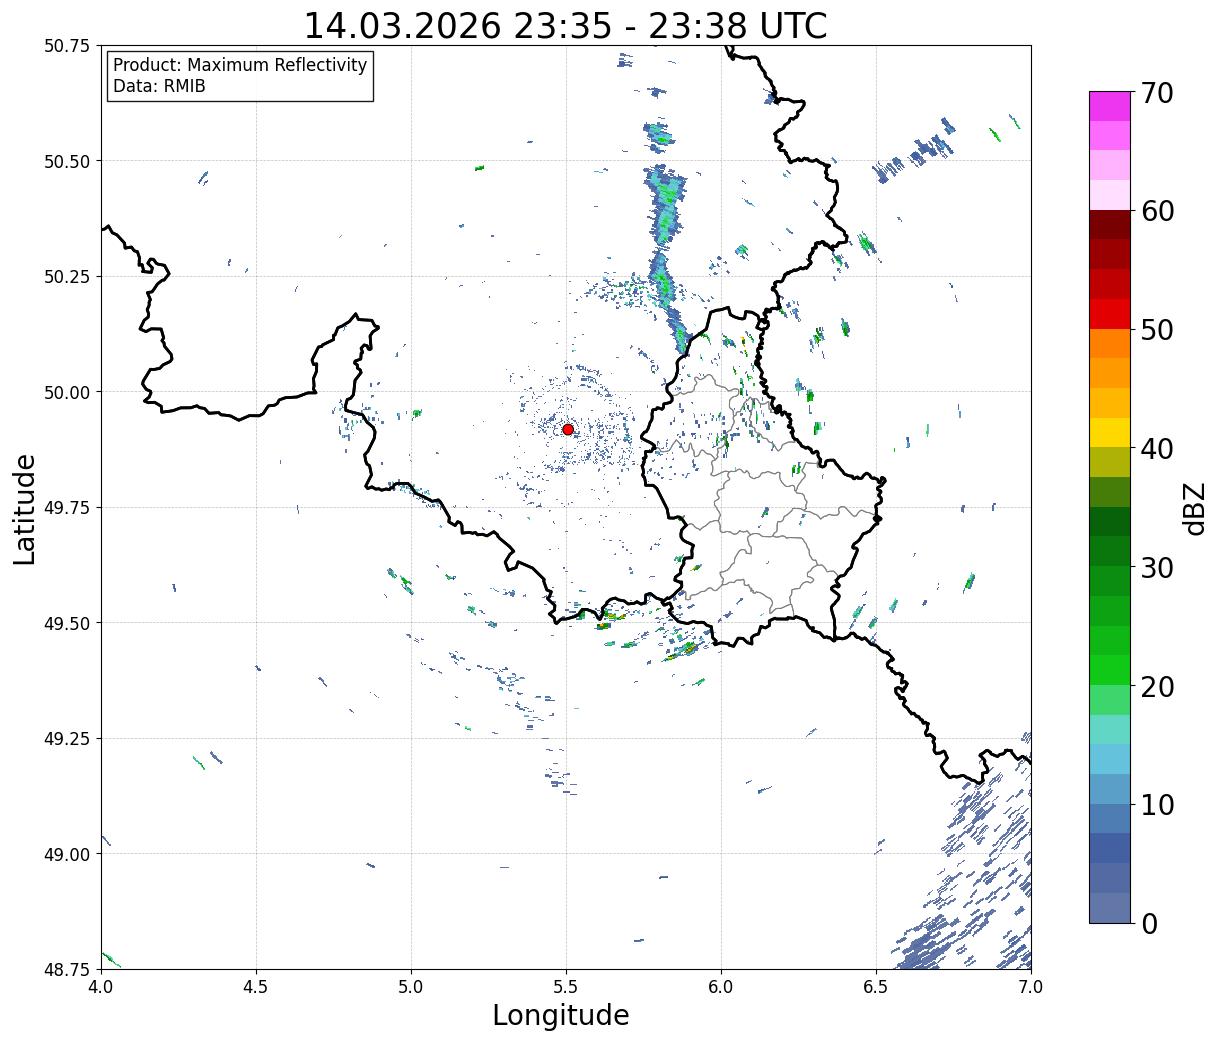Click the colorbar tick label 50
Image resolution: width=1219 pixels, height=1040 pixels.
1156,330
